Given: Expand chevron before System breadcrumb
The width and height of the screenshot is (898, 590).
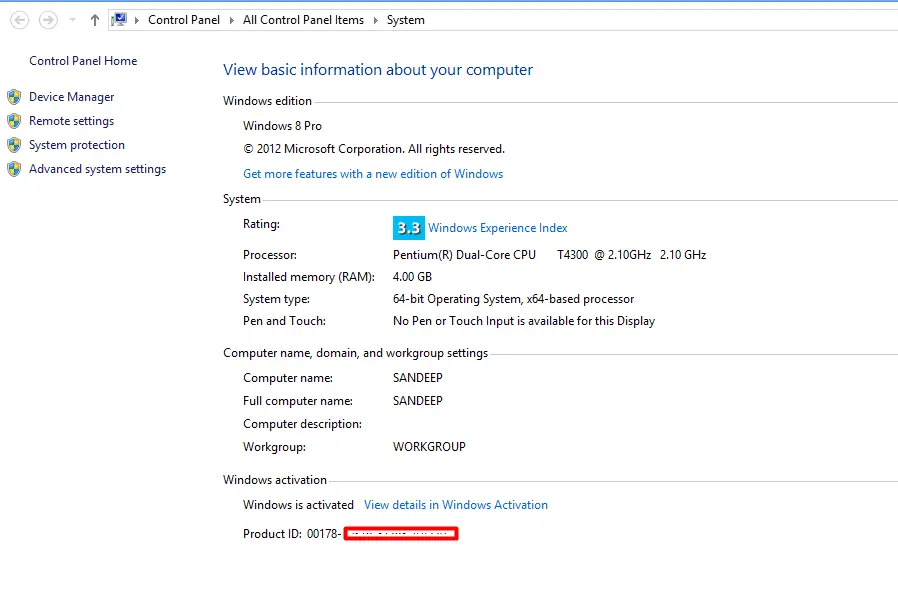Looking at the screenshot, I should [x=376, y=20].
